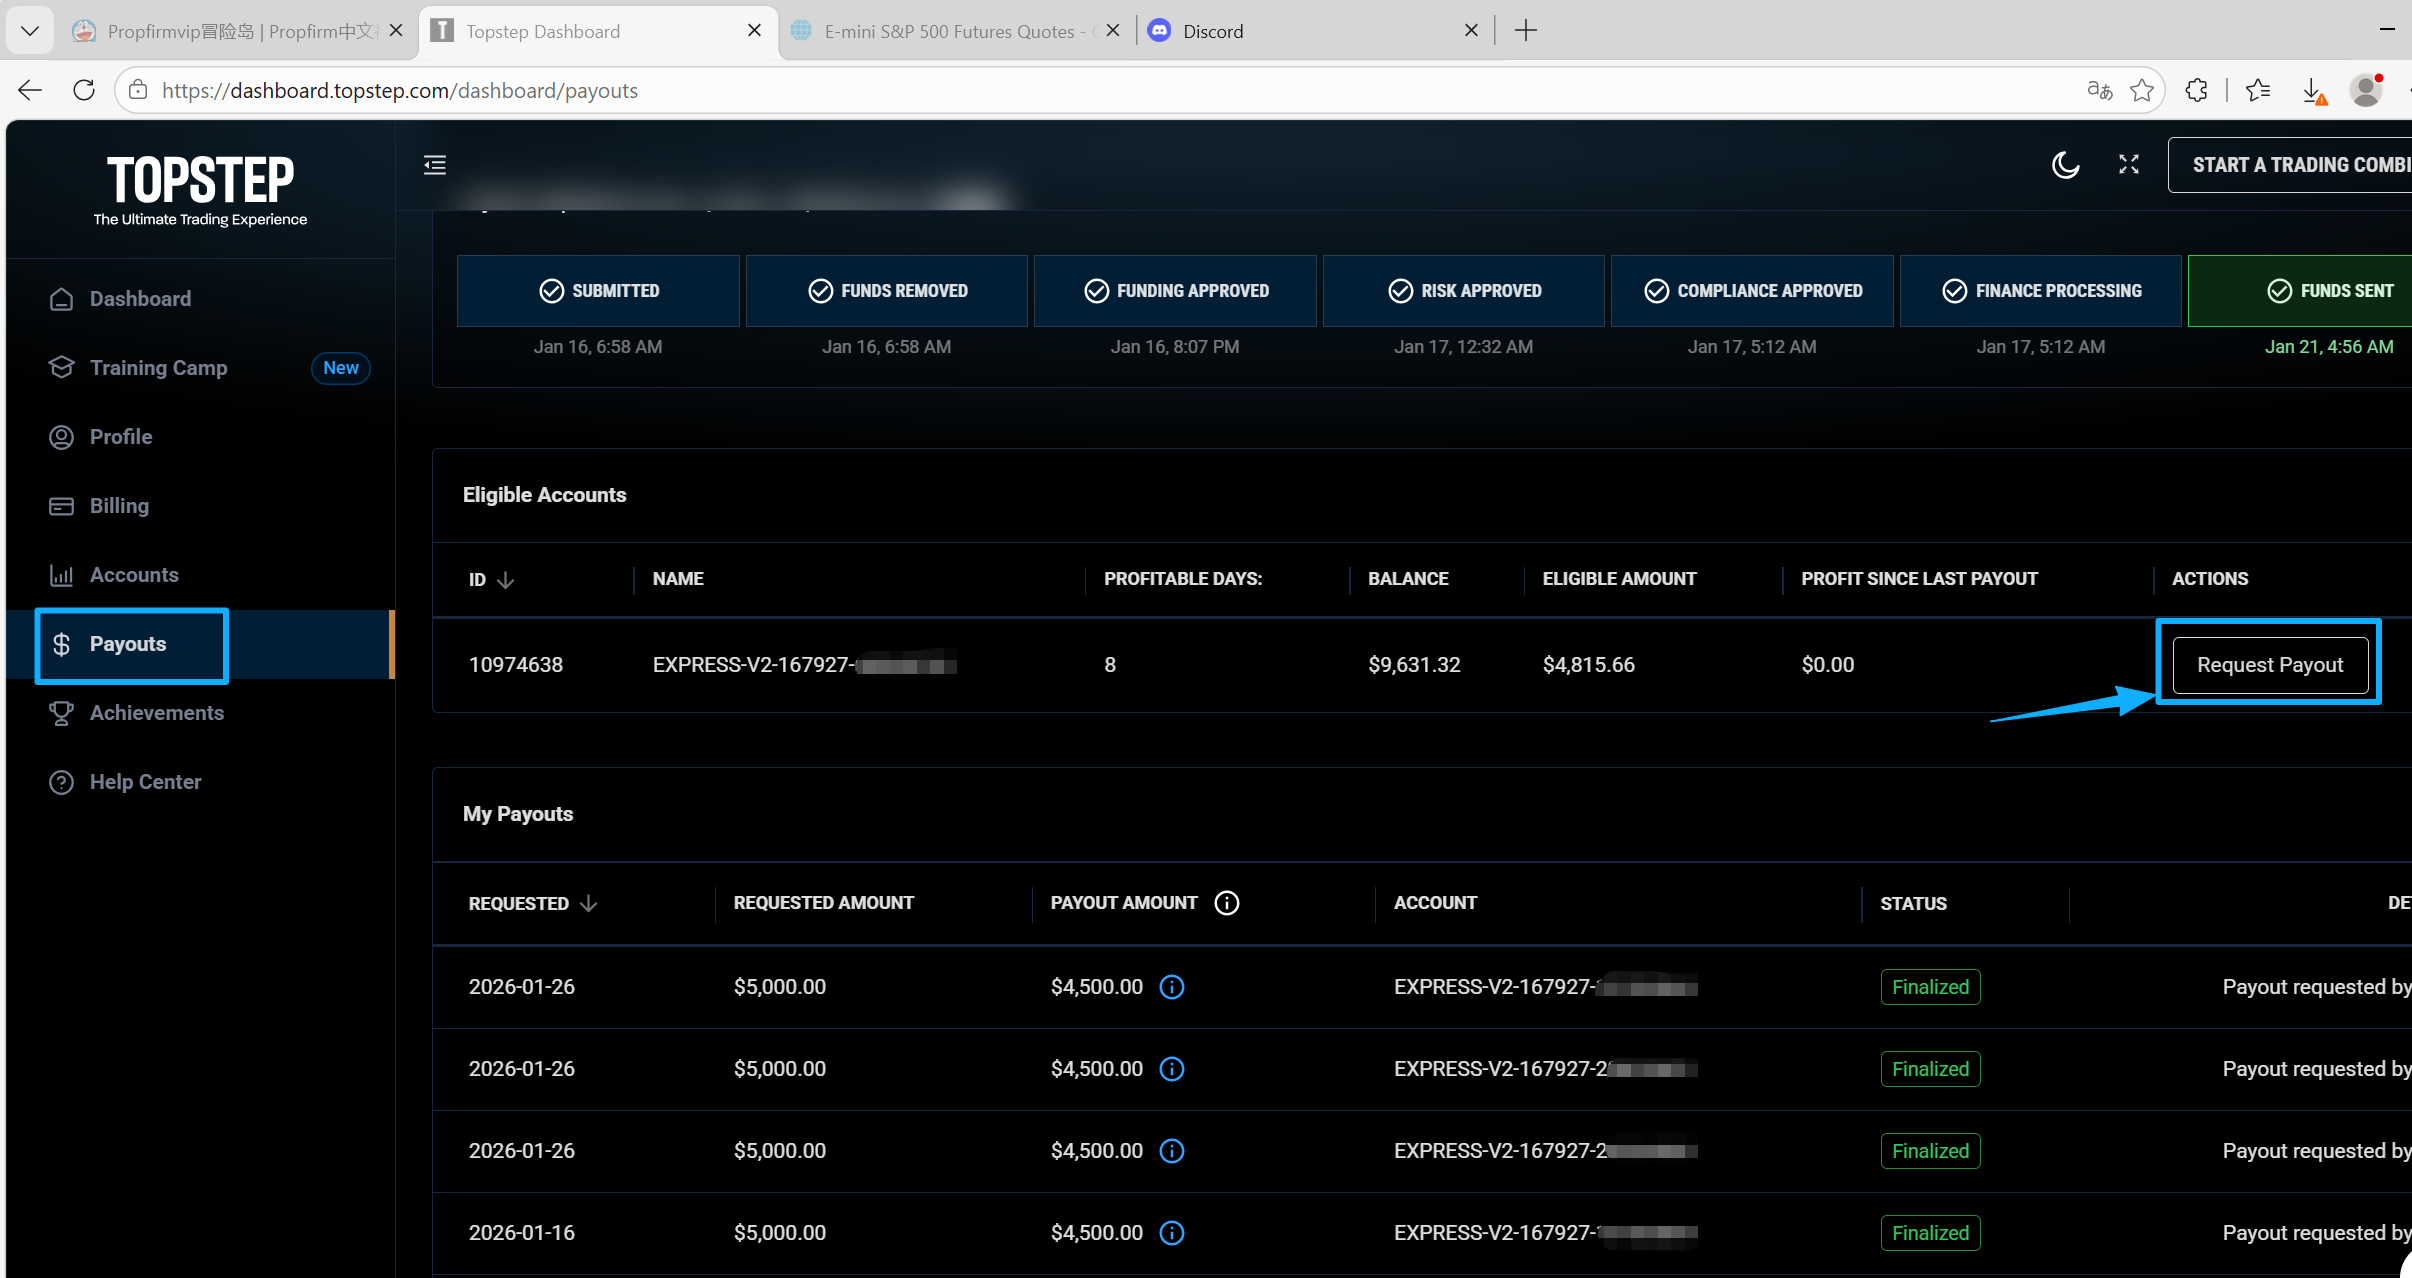Open the tab search dropdown chevron
The height and width of the screenshot is (1278, 2412).
point(30,31)
